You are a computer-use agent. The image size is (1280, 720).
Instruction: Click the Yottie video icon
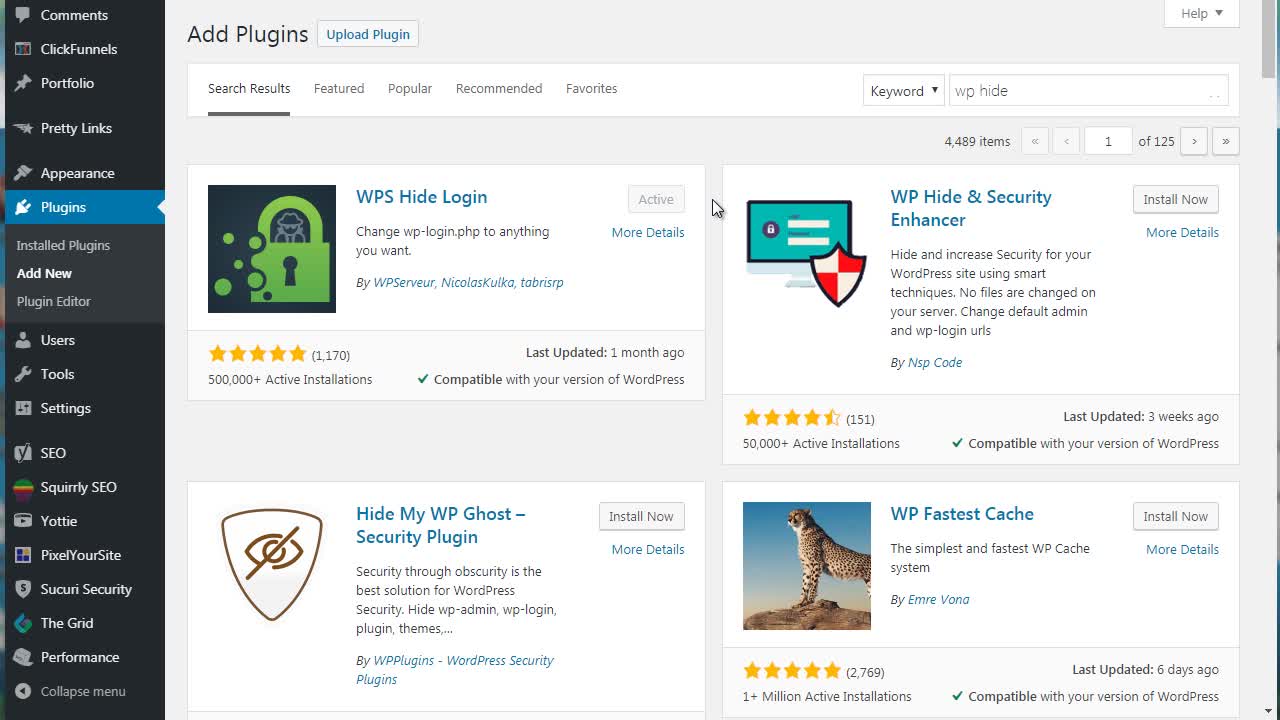point(23,521)
